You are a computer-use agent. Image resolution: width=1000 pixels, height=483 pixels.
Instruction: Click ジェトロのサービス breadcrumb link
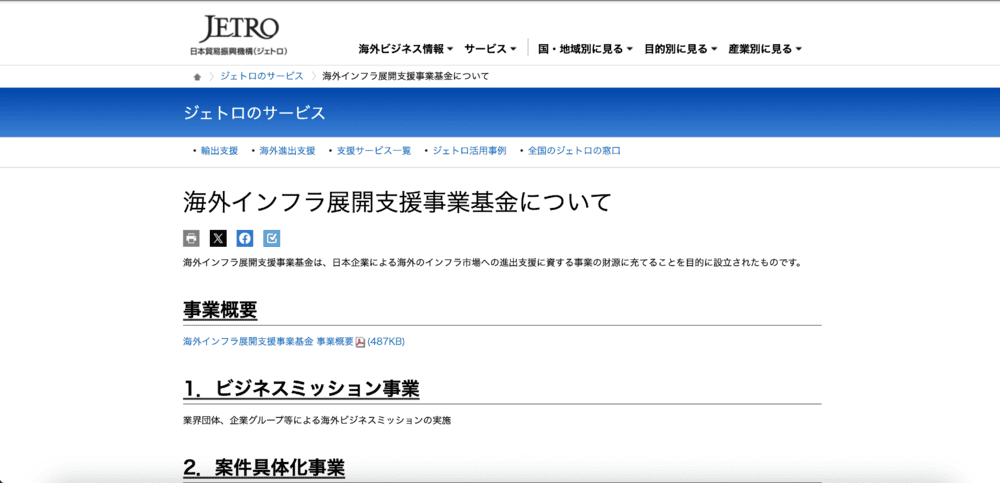coord(261,77)
